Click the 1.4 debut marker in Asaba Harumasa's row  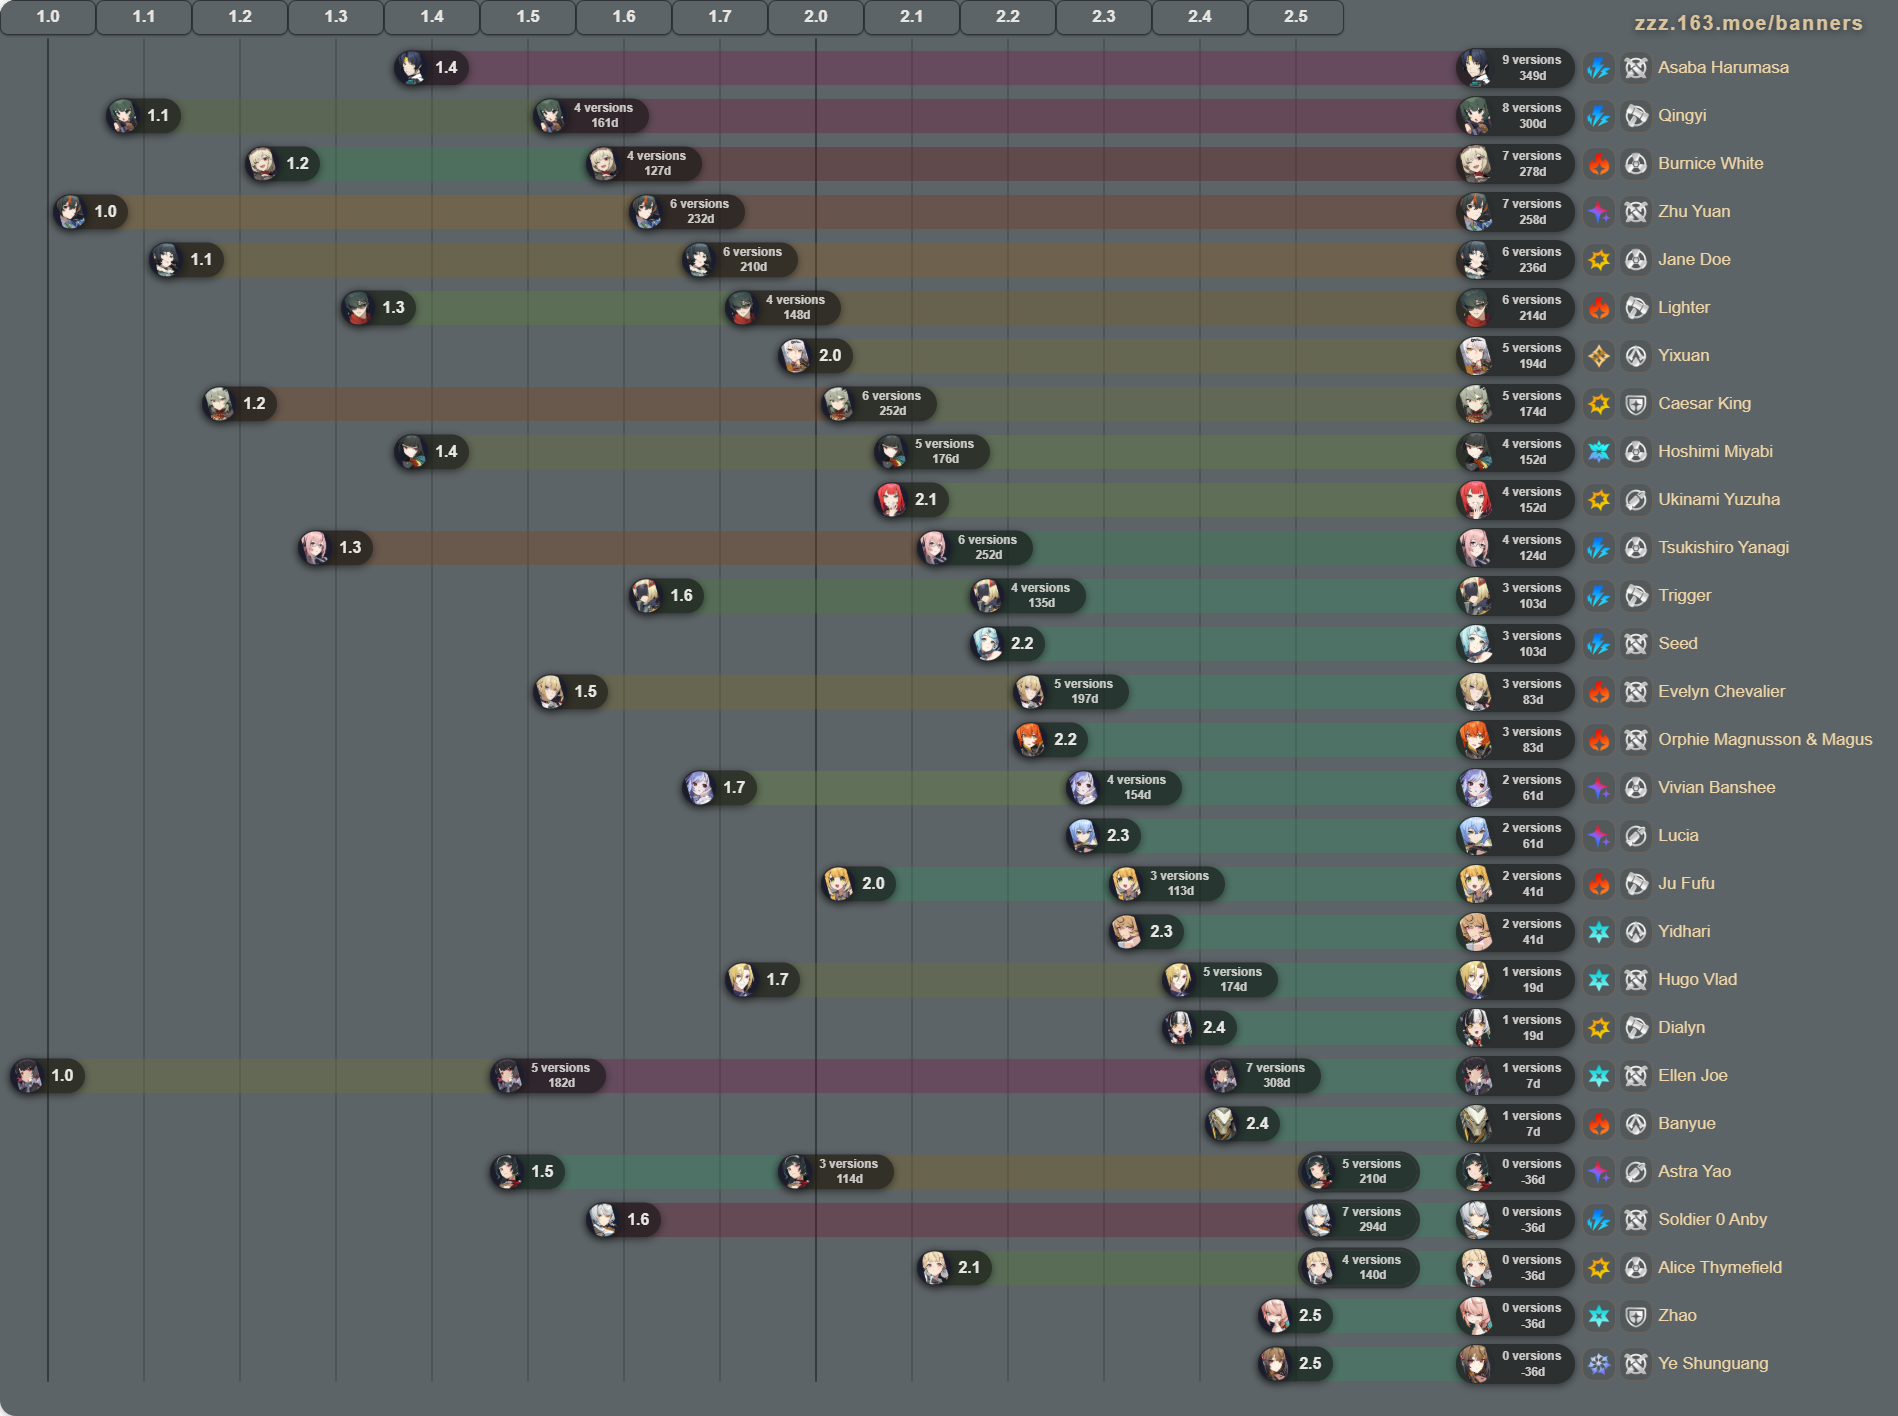click(x=431, y=68)
